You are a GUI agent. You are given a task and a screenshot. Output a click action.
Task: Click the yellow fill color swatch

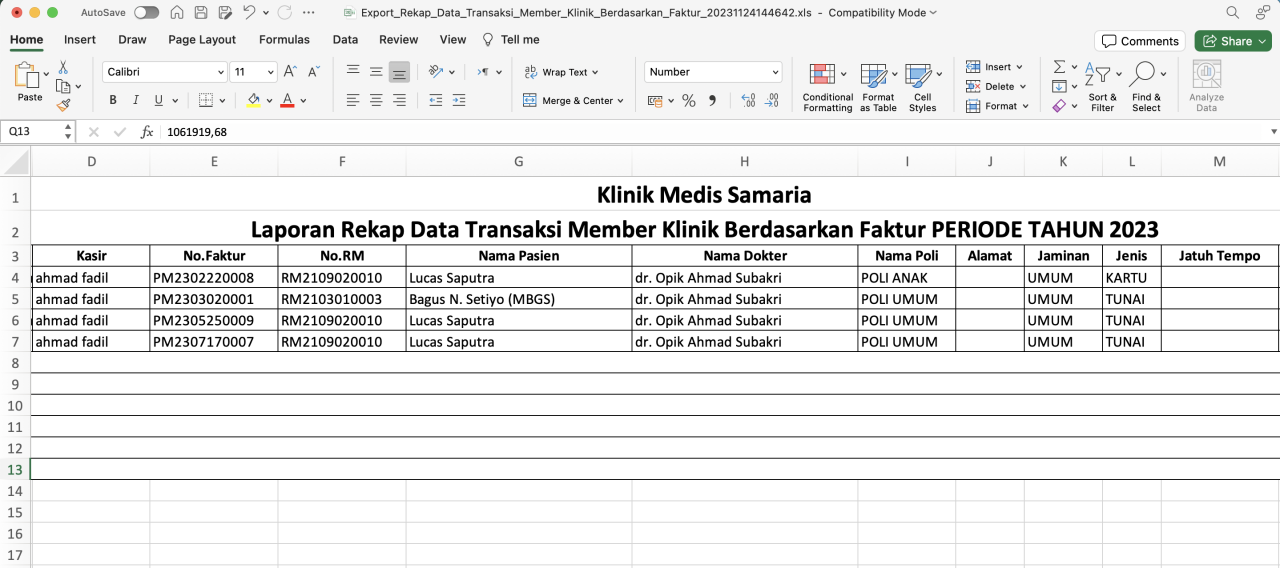tap(254, 100)
